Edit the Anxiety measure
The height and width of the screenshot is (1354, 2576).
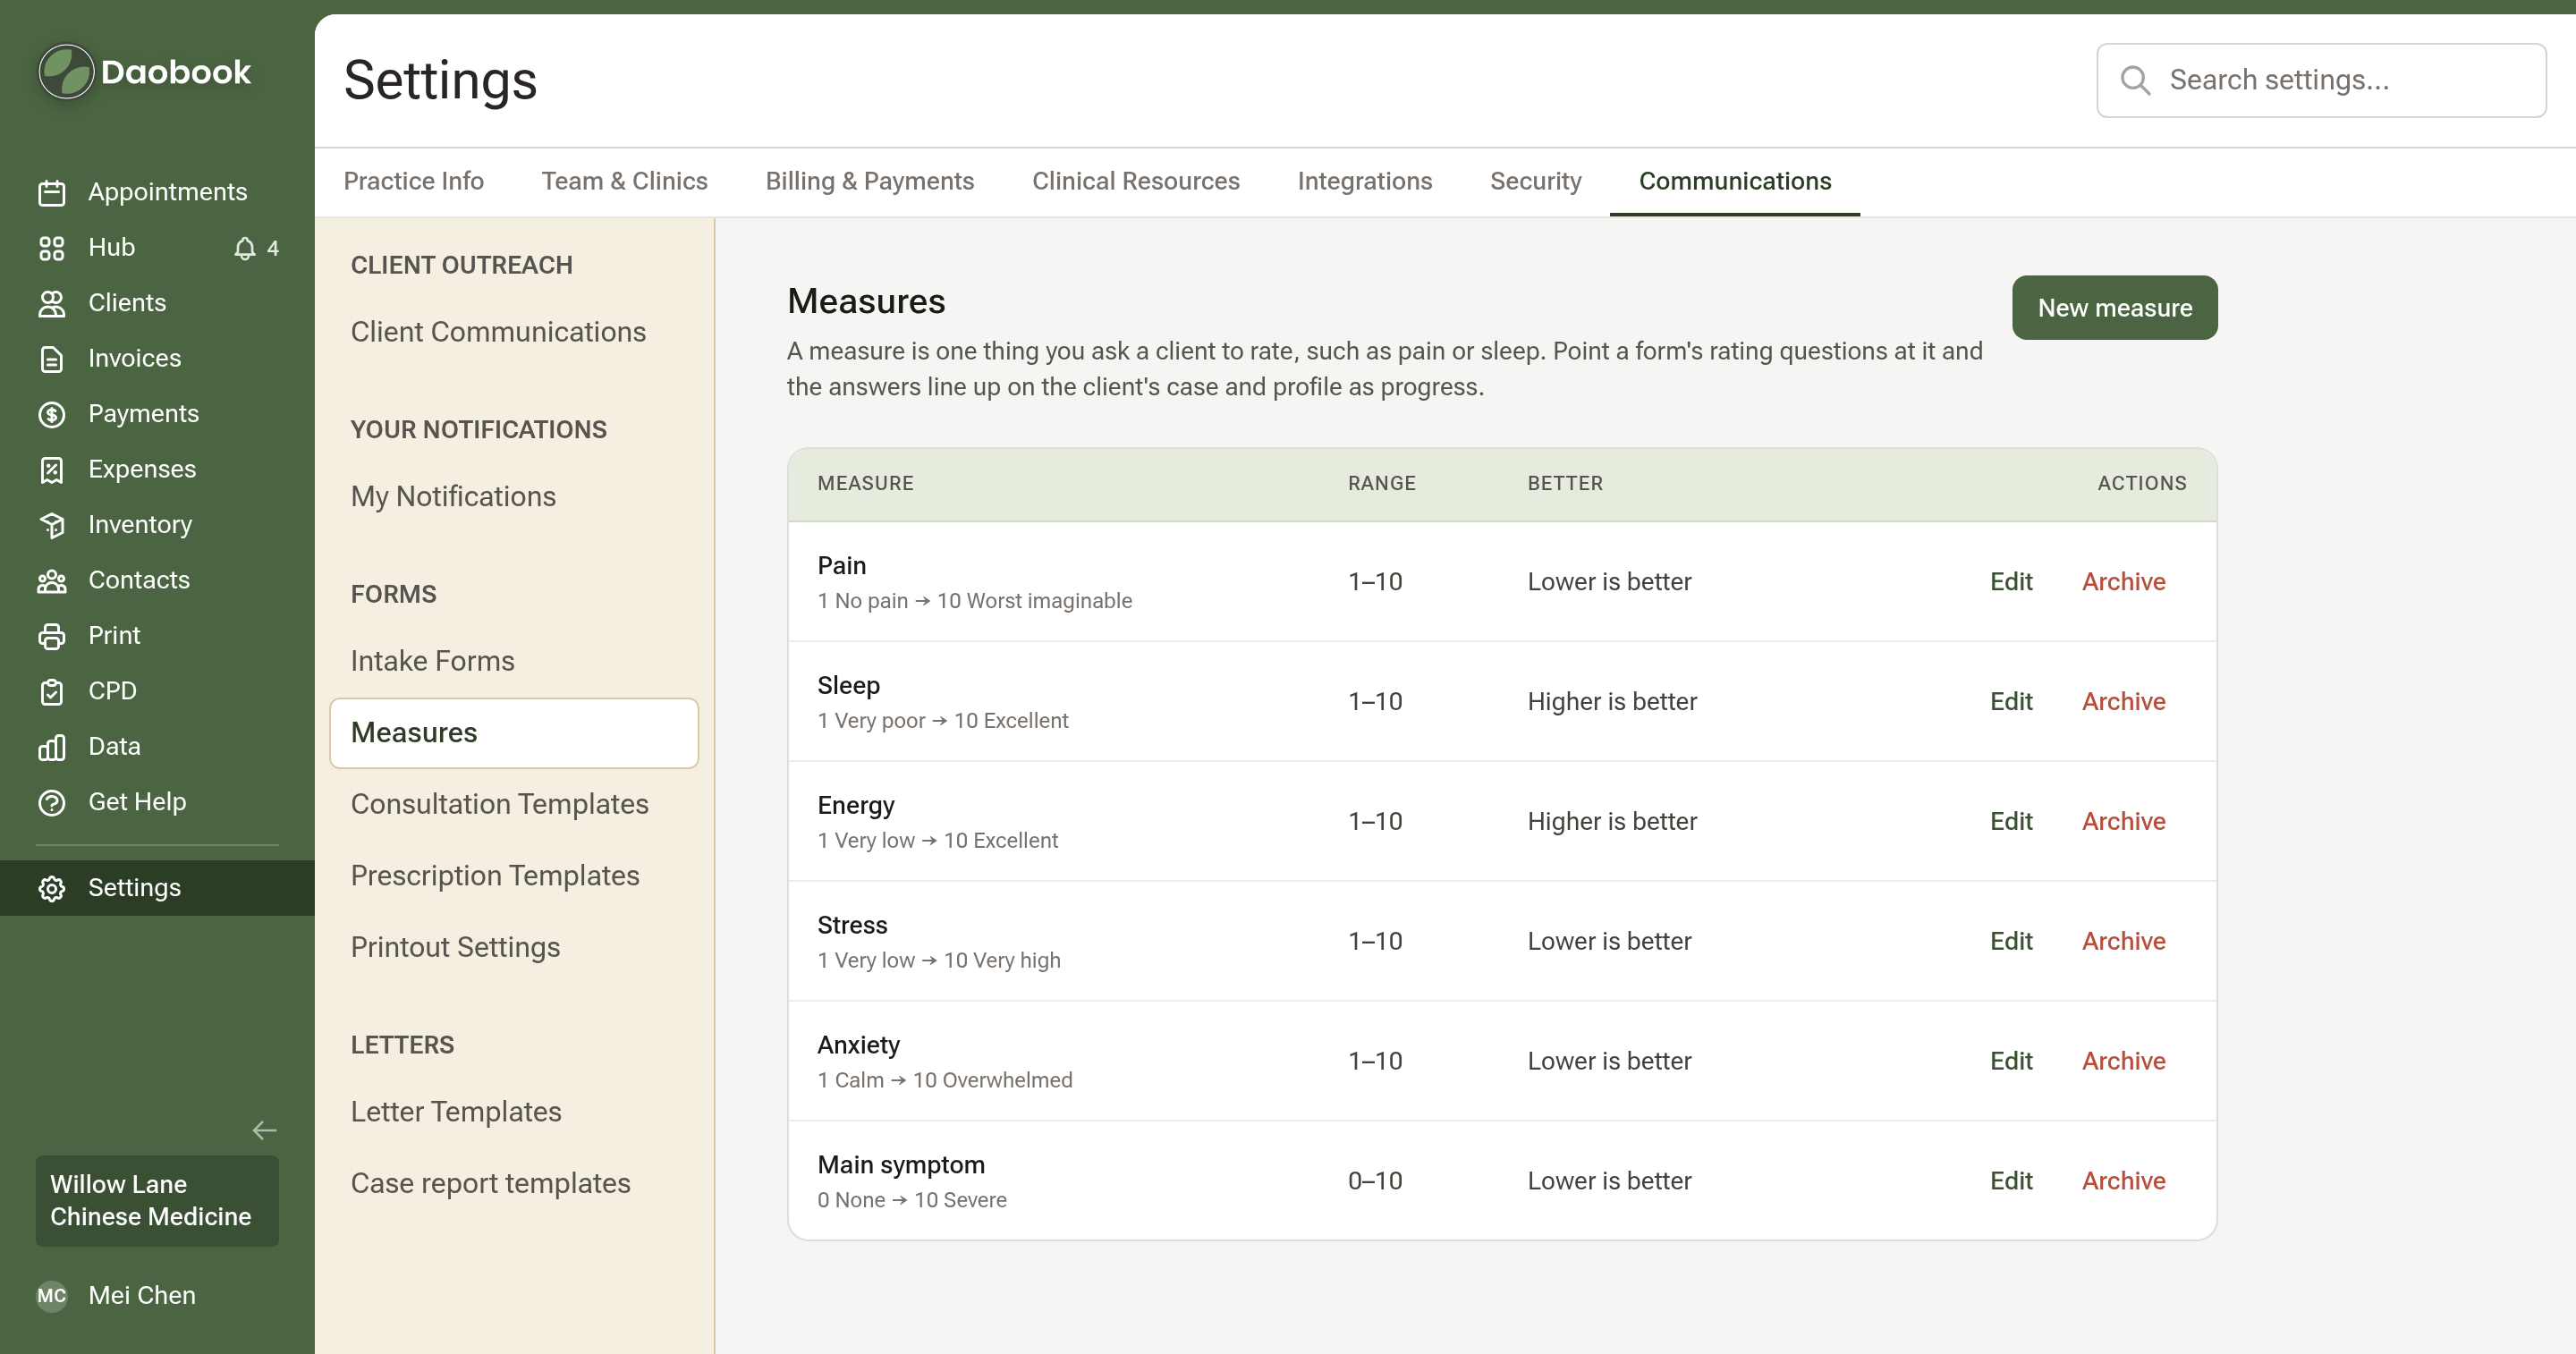point(2011,1062)
